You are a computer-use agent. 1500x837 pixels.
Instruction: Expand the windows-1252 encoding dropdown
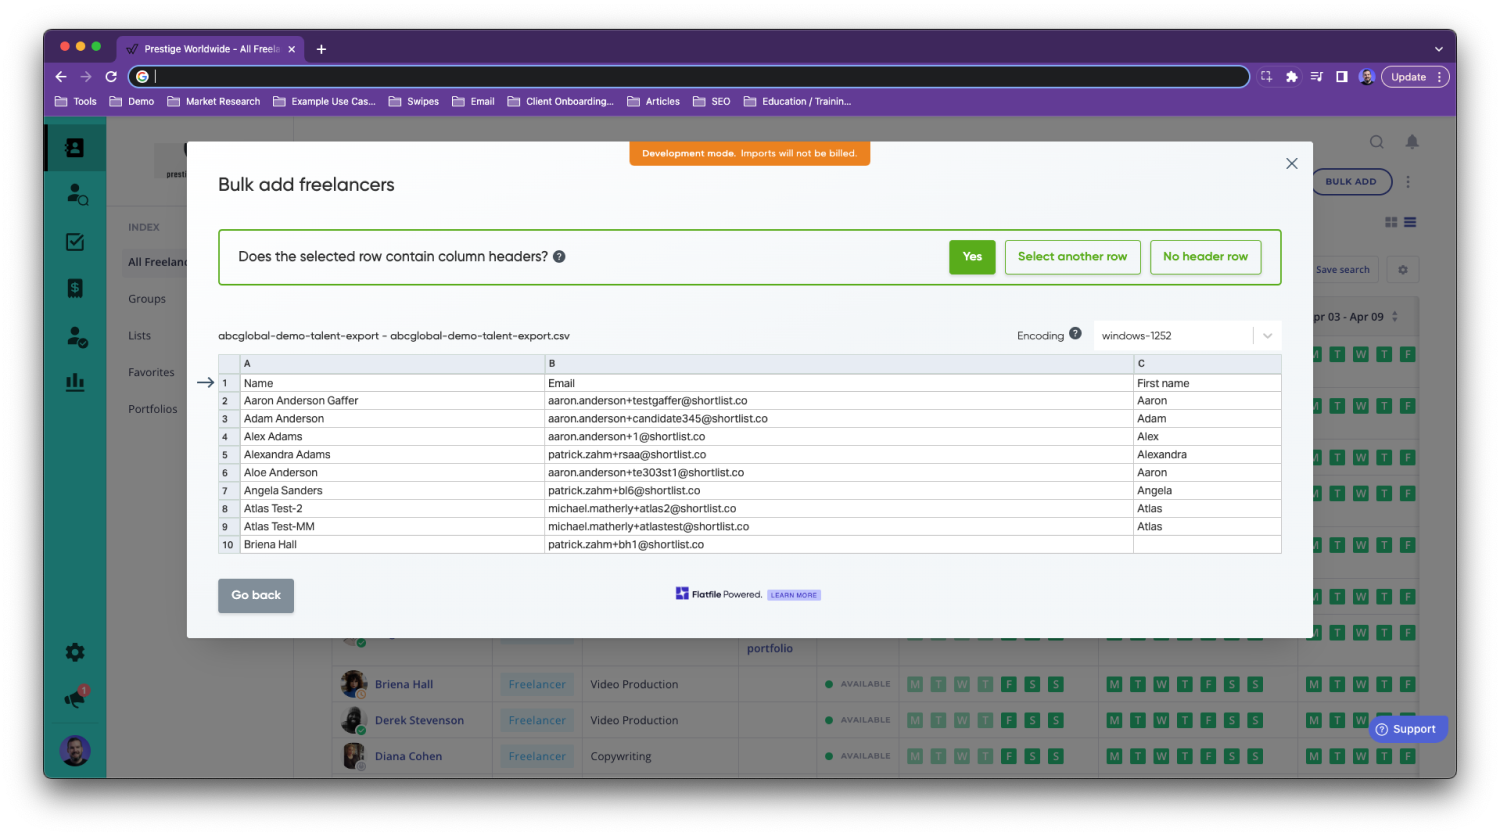coord(1267,336)
